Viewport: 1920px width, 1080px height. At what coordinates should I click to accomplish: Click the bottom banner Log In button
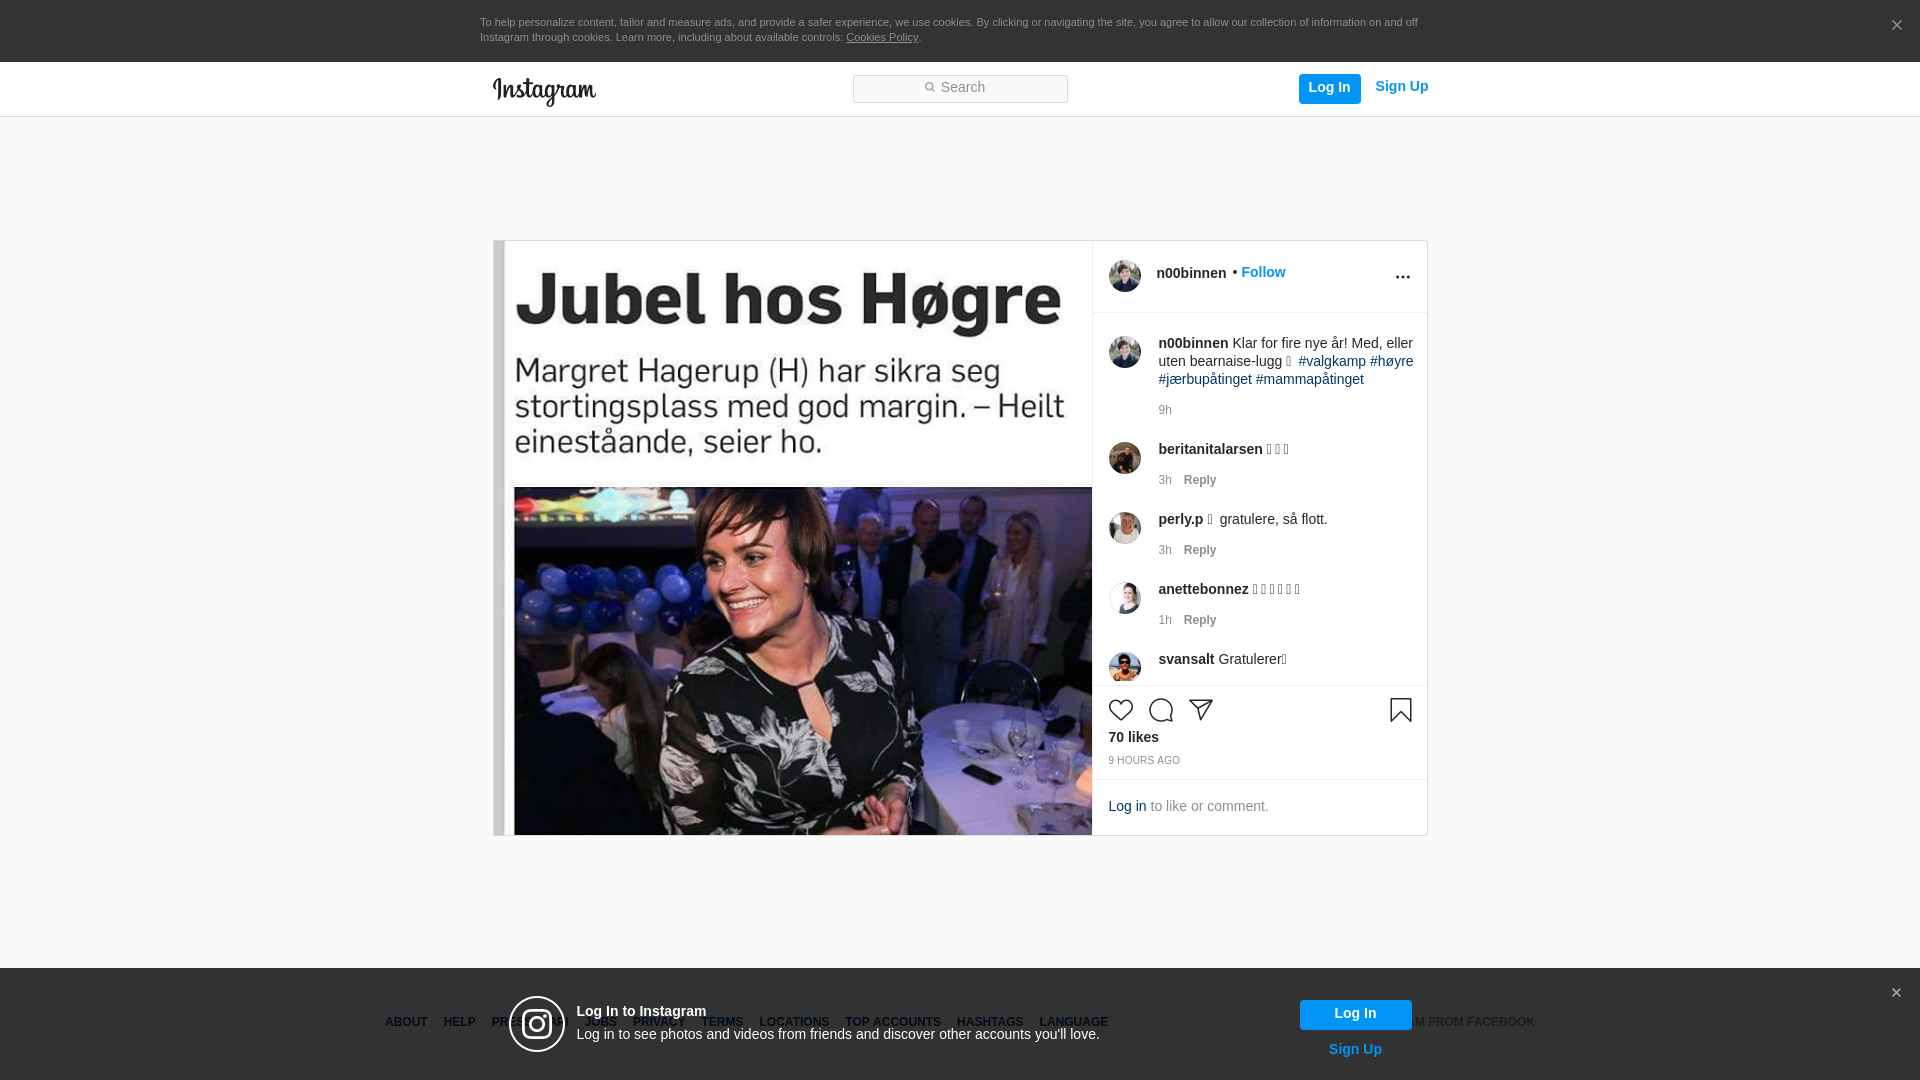tap(1355, 1014)
